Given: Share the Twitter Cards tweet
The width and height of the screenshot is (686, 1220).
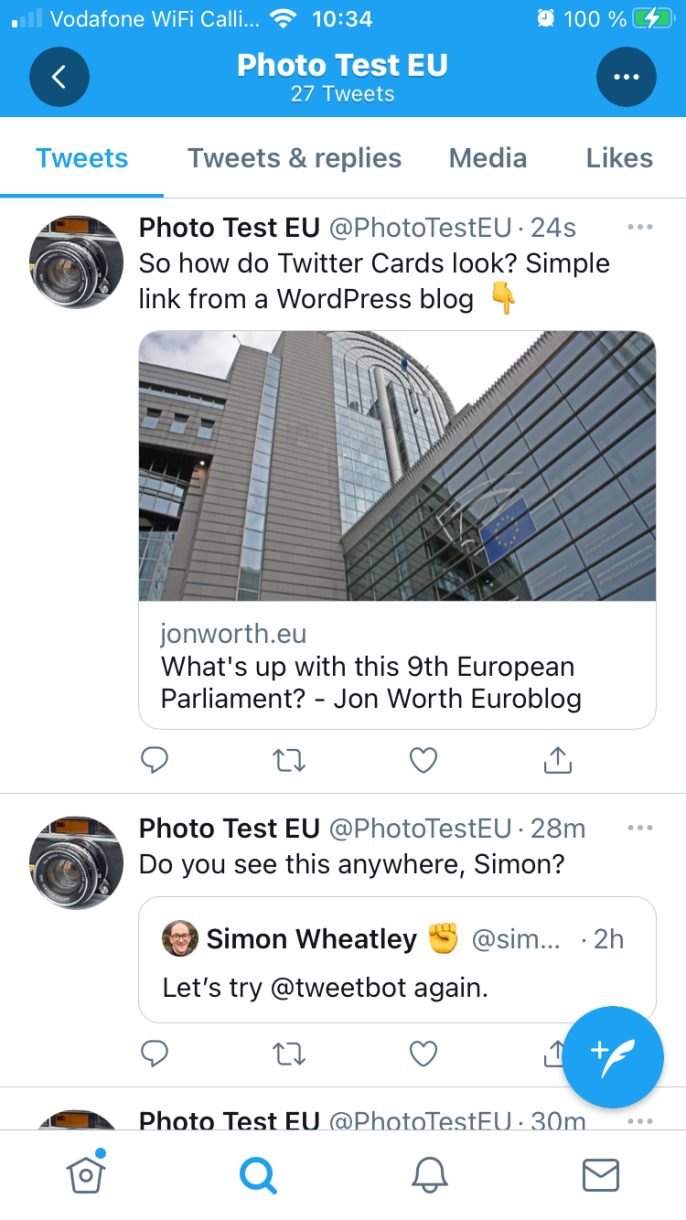Looking at the screenshot, I should (557, 760).
